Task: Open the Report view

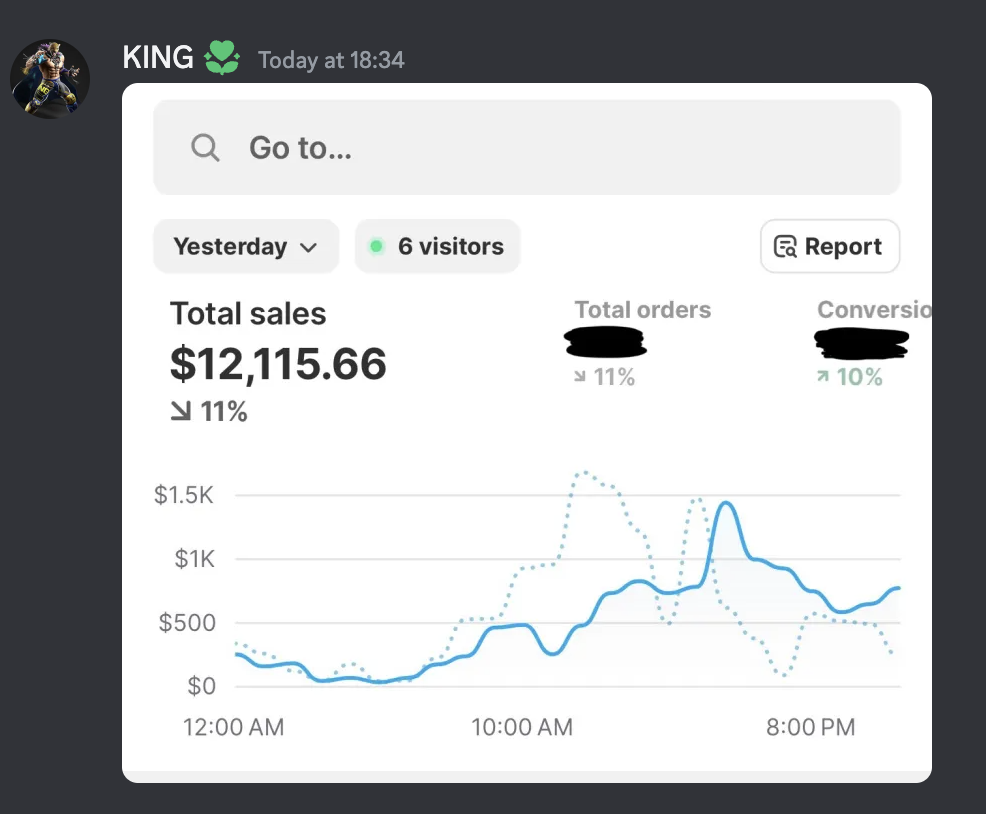Action: 829,246
